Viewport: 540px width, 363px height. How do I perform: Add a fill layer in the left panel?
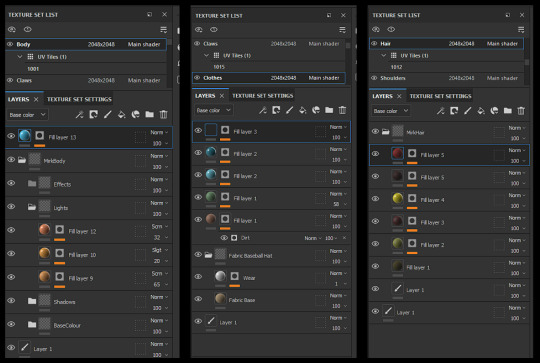coord(121,114)
